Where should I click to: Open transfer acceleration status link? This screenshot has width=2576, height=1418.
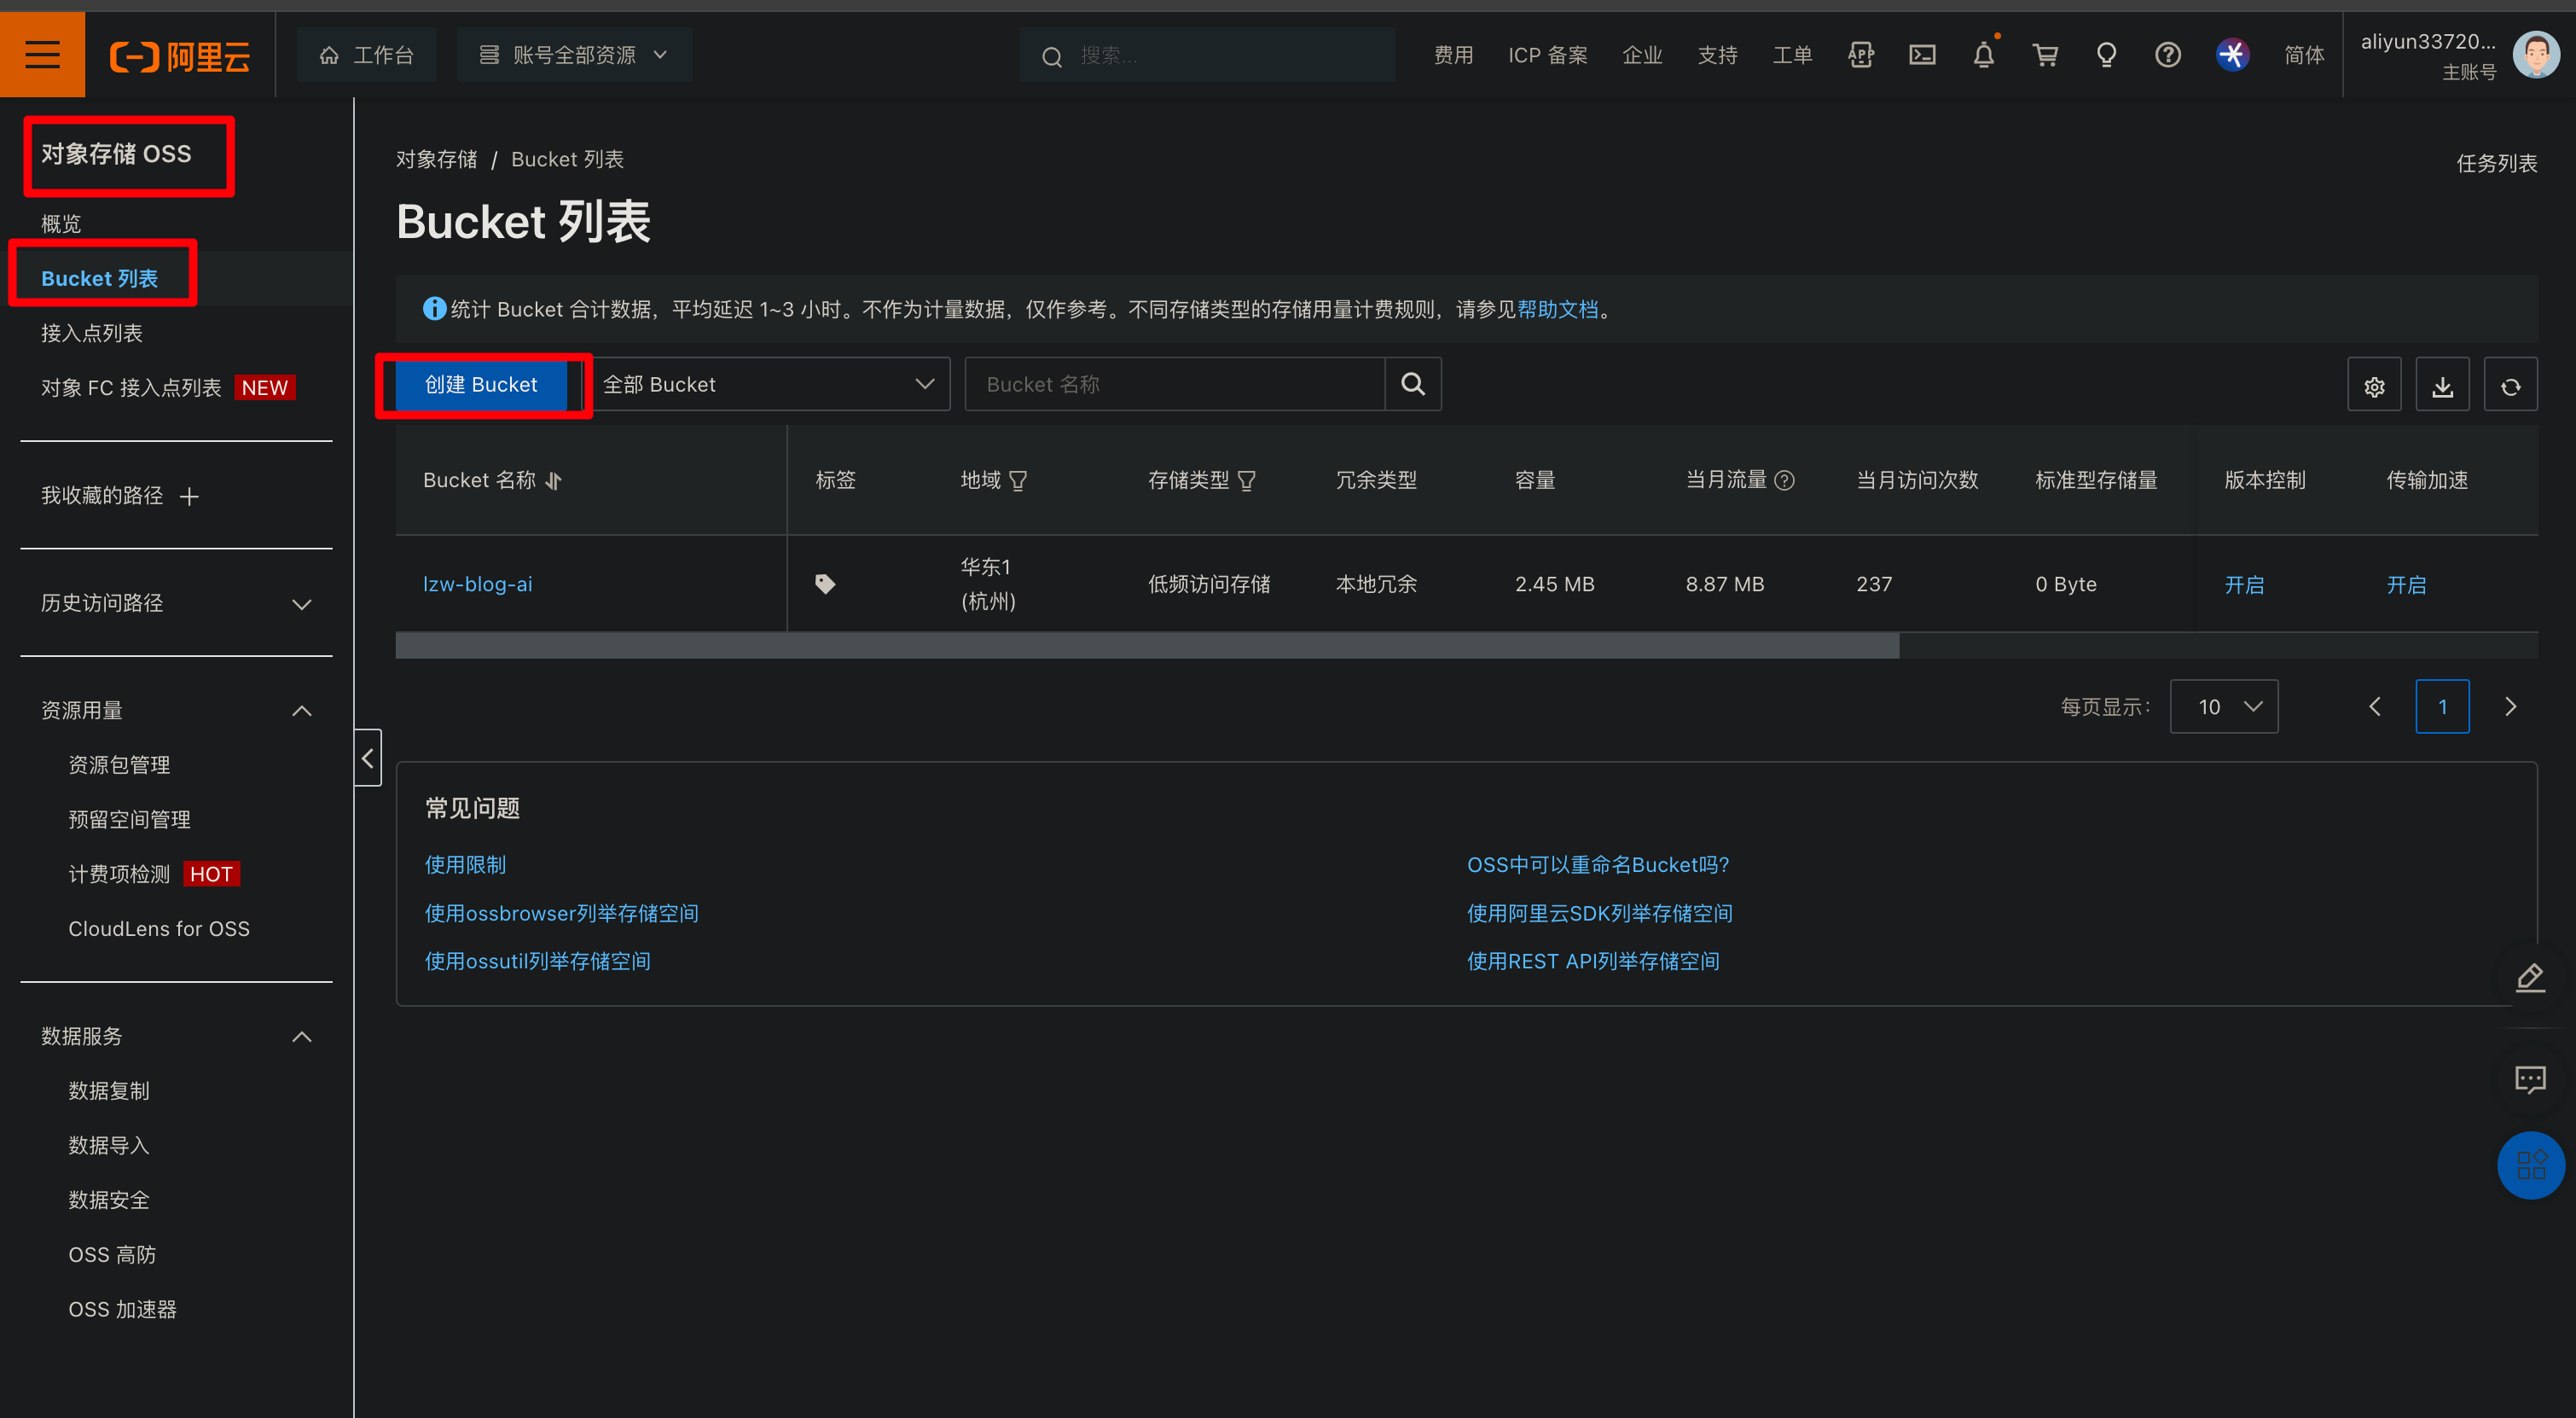tap(2406, 585)
